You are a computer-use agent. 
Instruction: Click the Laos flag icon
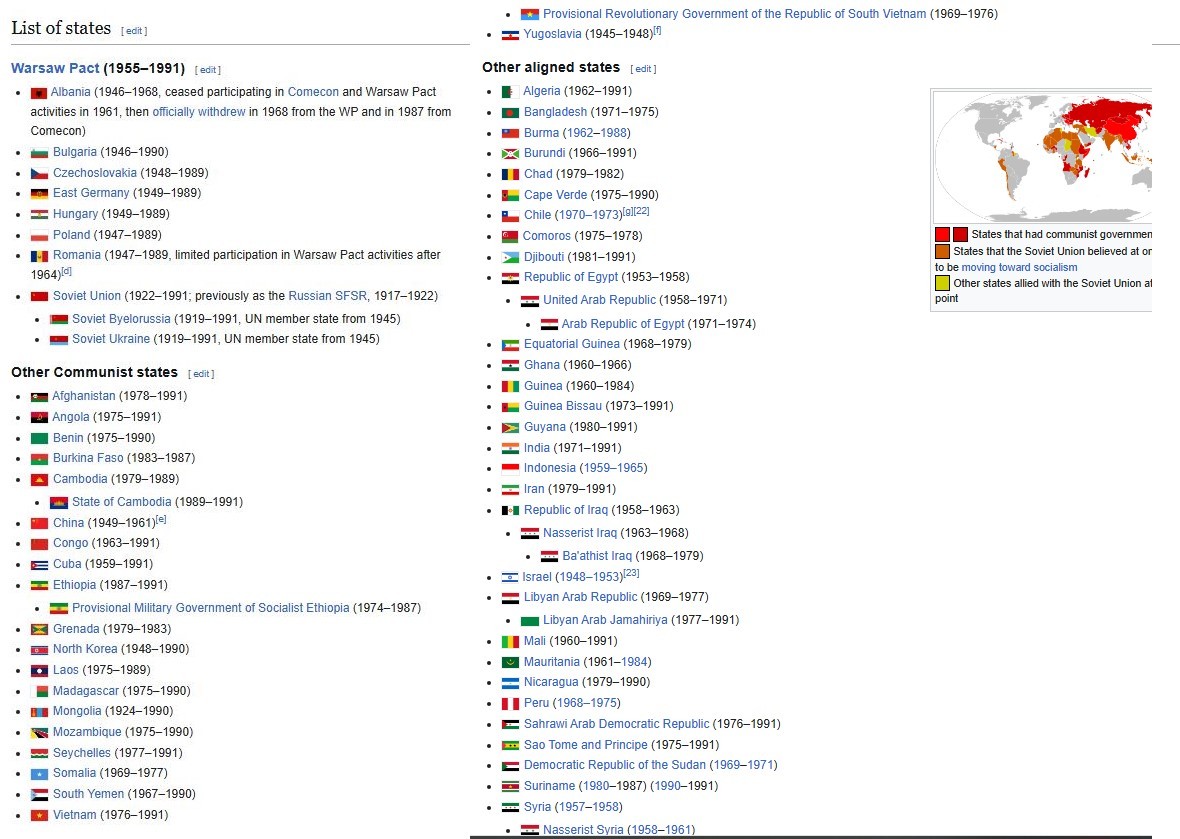coord(39,670)
